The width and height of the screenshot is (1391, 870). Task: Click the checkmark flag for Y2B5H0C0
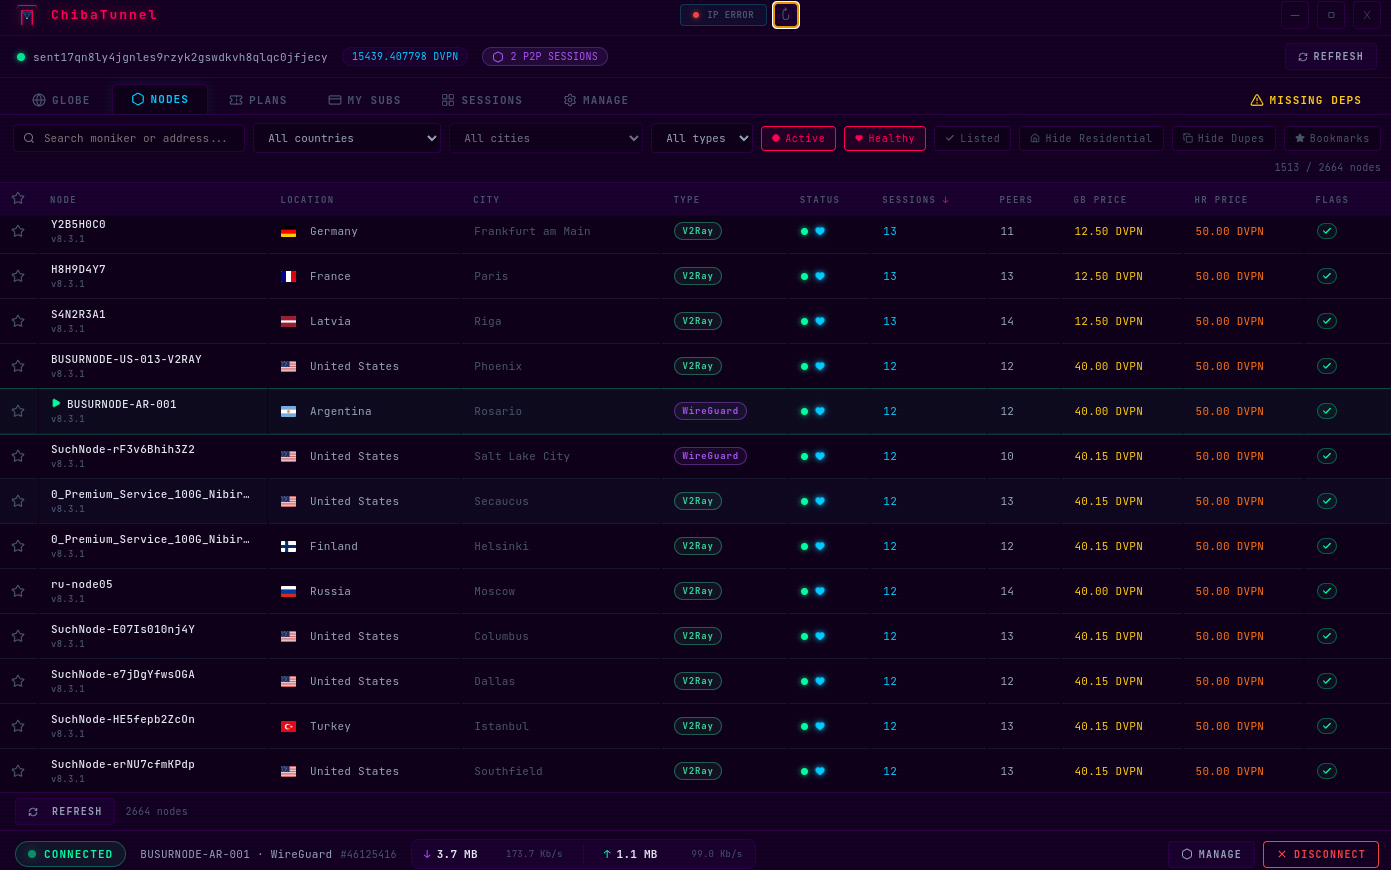tap(1327, 231)
